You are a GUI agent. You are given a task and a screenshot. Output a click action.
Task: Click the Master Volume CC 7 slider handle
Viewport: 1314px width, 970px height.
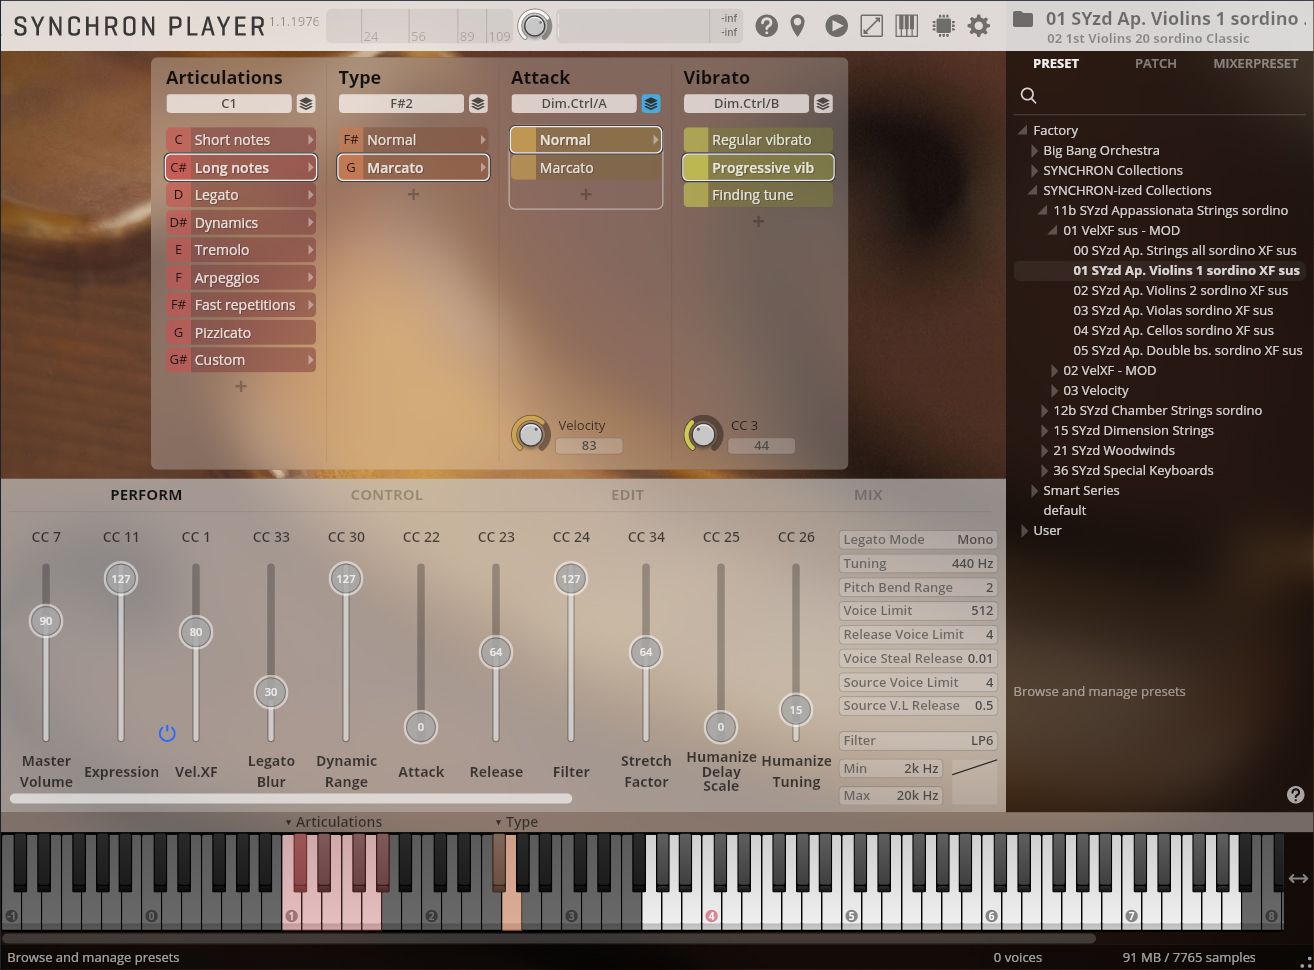[x=46, y=621]
